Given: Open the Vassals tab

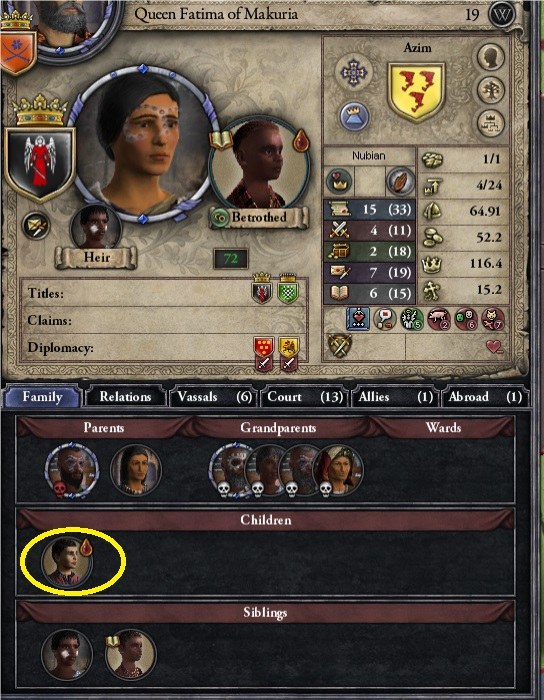Looking at the screenshot, I should click(214, 397).
